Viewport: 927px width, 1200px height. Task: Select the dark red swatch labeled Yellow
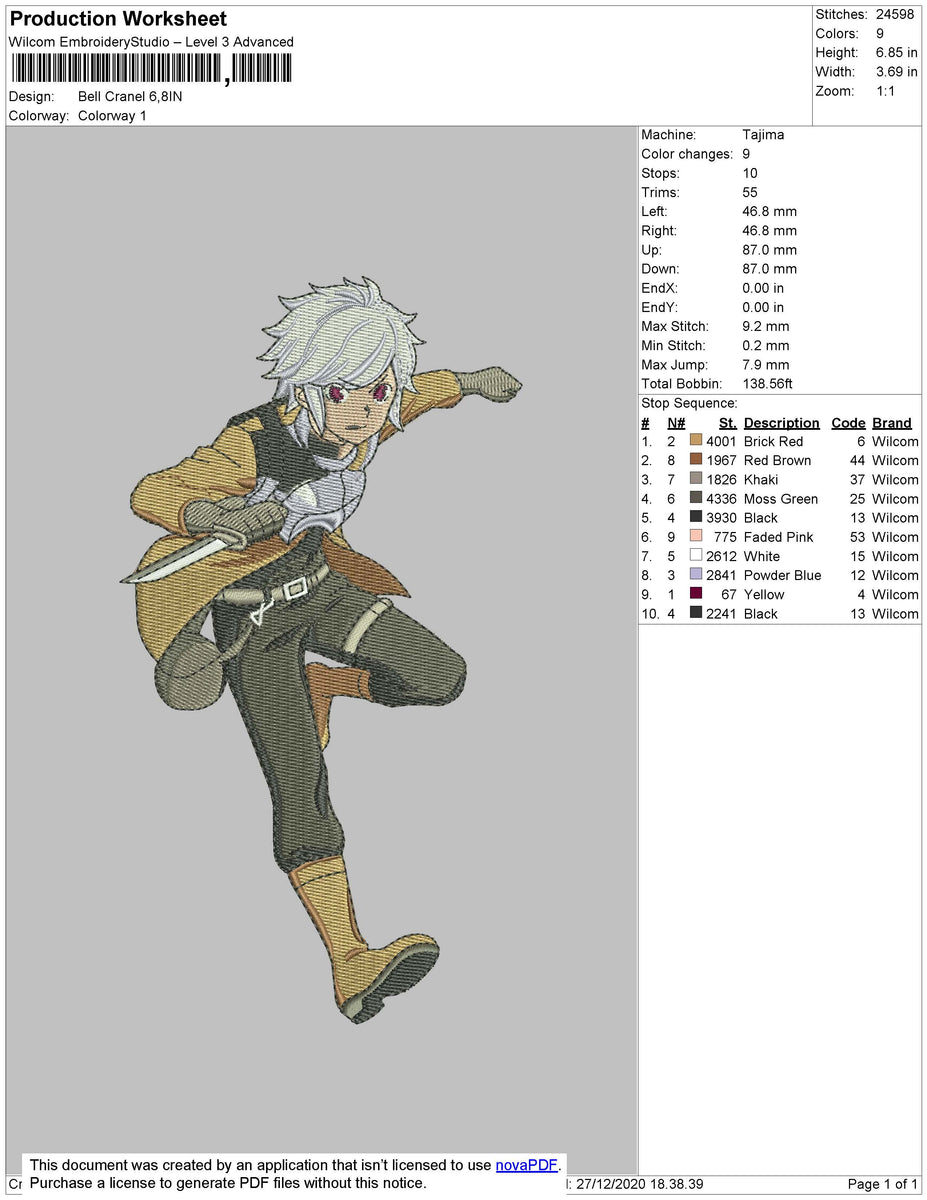point(696,593)
